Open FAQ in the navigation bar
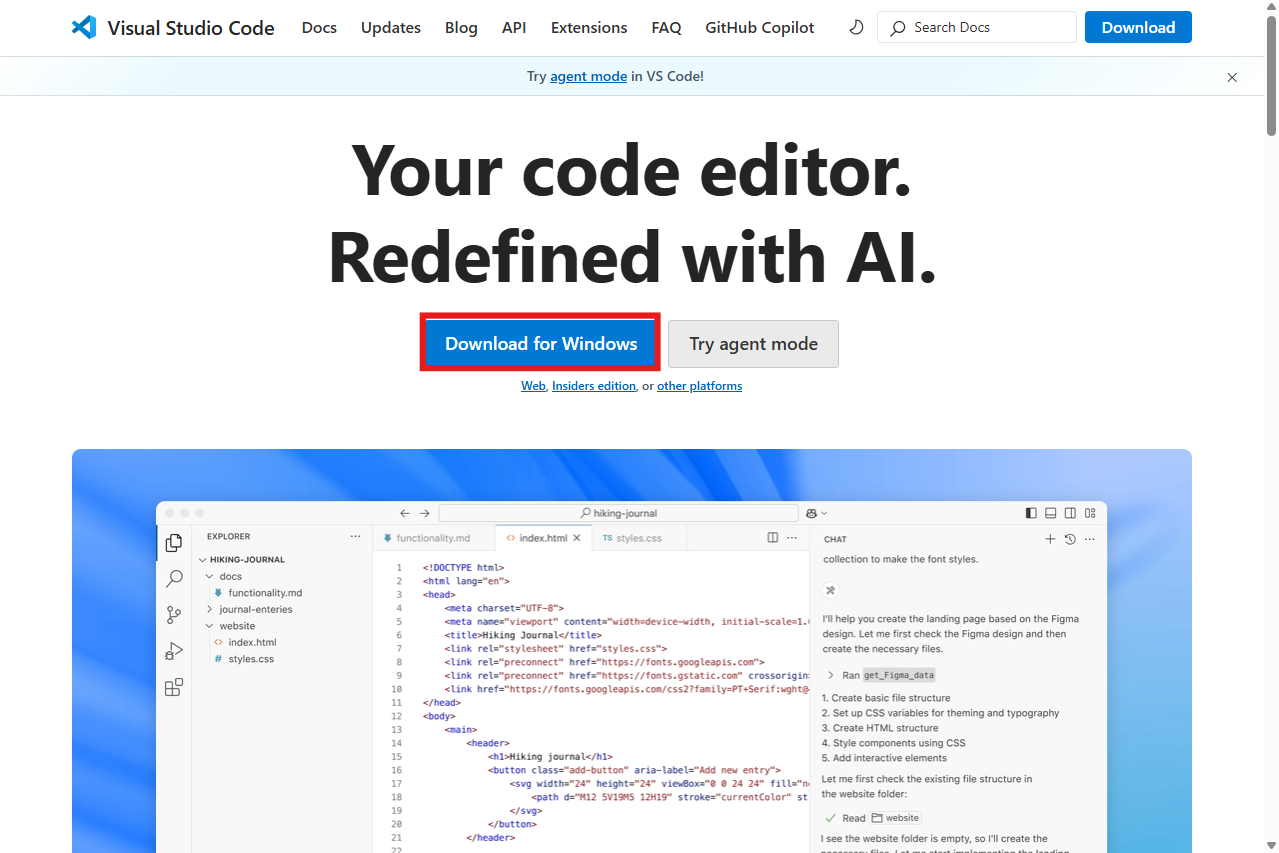1279x853 pixels. coord(666,28)
